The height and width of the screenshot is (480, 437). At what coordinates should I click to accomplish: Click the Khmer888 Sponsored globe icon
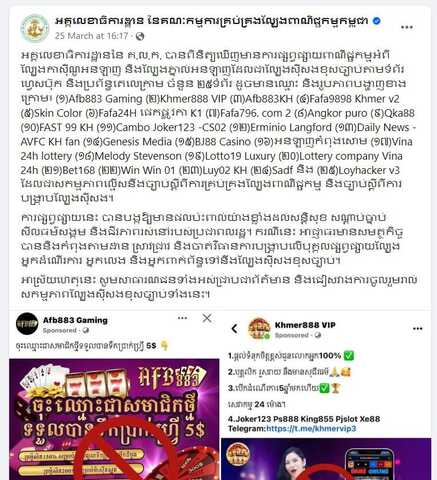coord(318,335)
